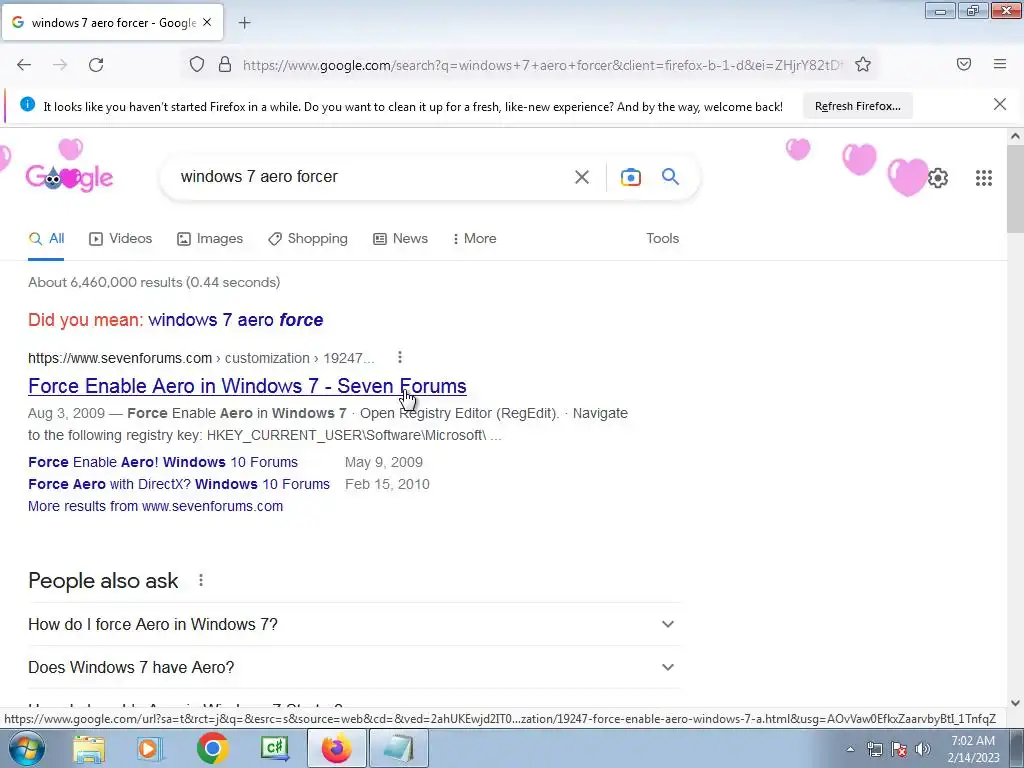Open Google quick settings gear
This screenshot has width=1024, height=768.
pyautogui.click(x=938, y=178)
